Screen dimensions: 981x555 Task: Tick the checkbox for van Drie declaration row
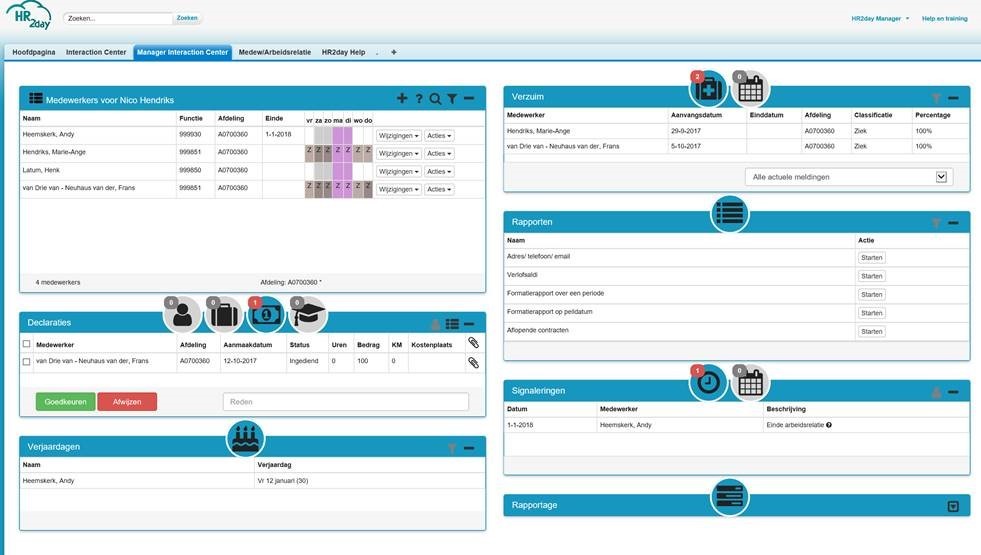(x=27, y=362)
